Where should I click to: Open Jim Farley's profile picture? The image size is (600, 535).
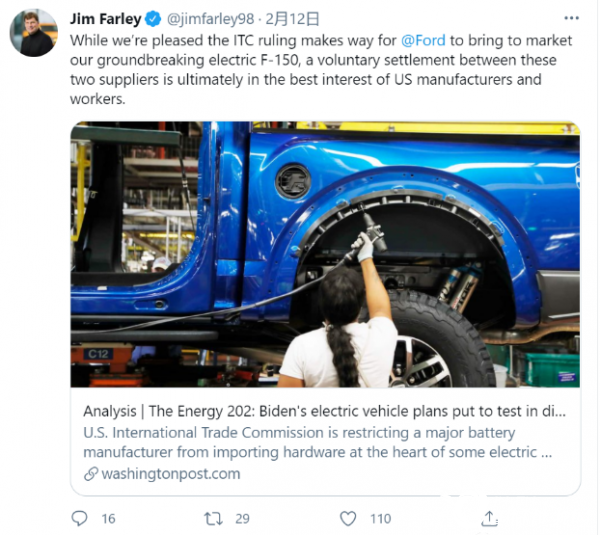[33, 33]
